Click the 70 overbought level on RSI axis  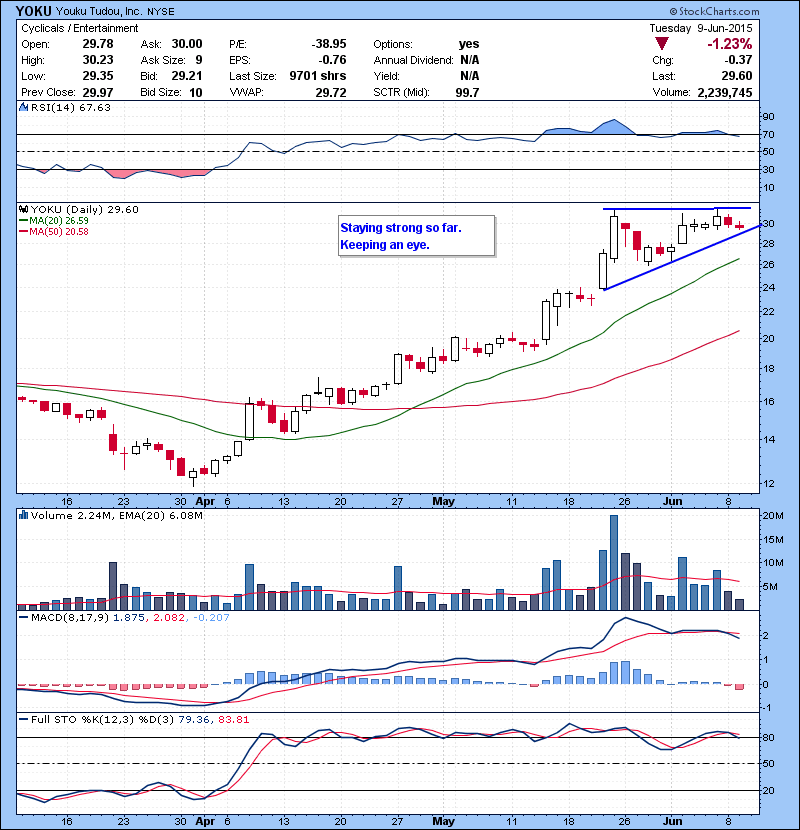pos(768,134)
